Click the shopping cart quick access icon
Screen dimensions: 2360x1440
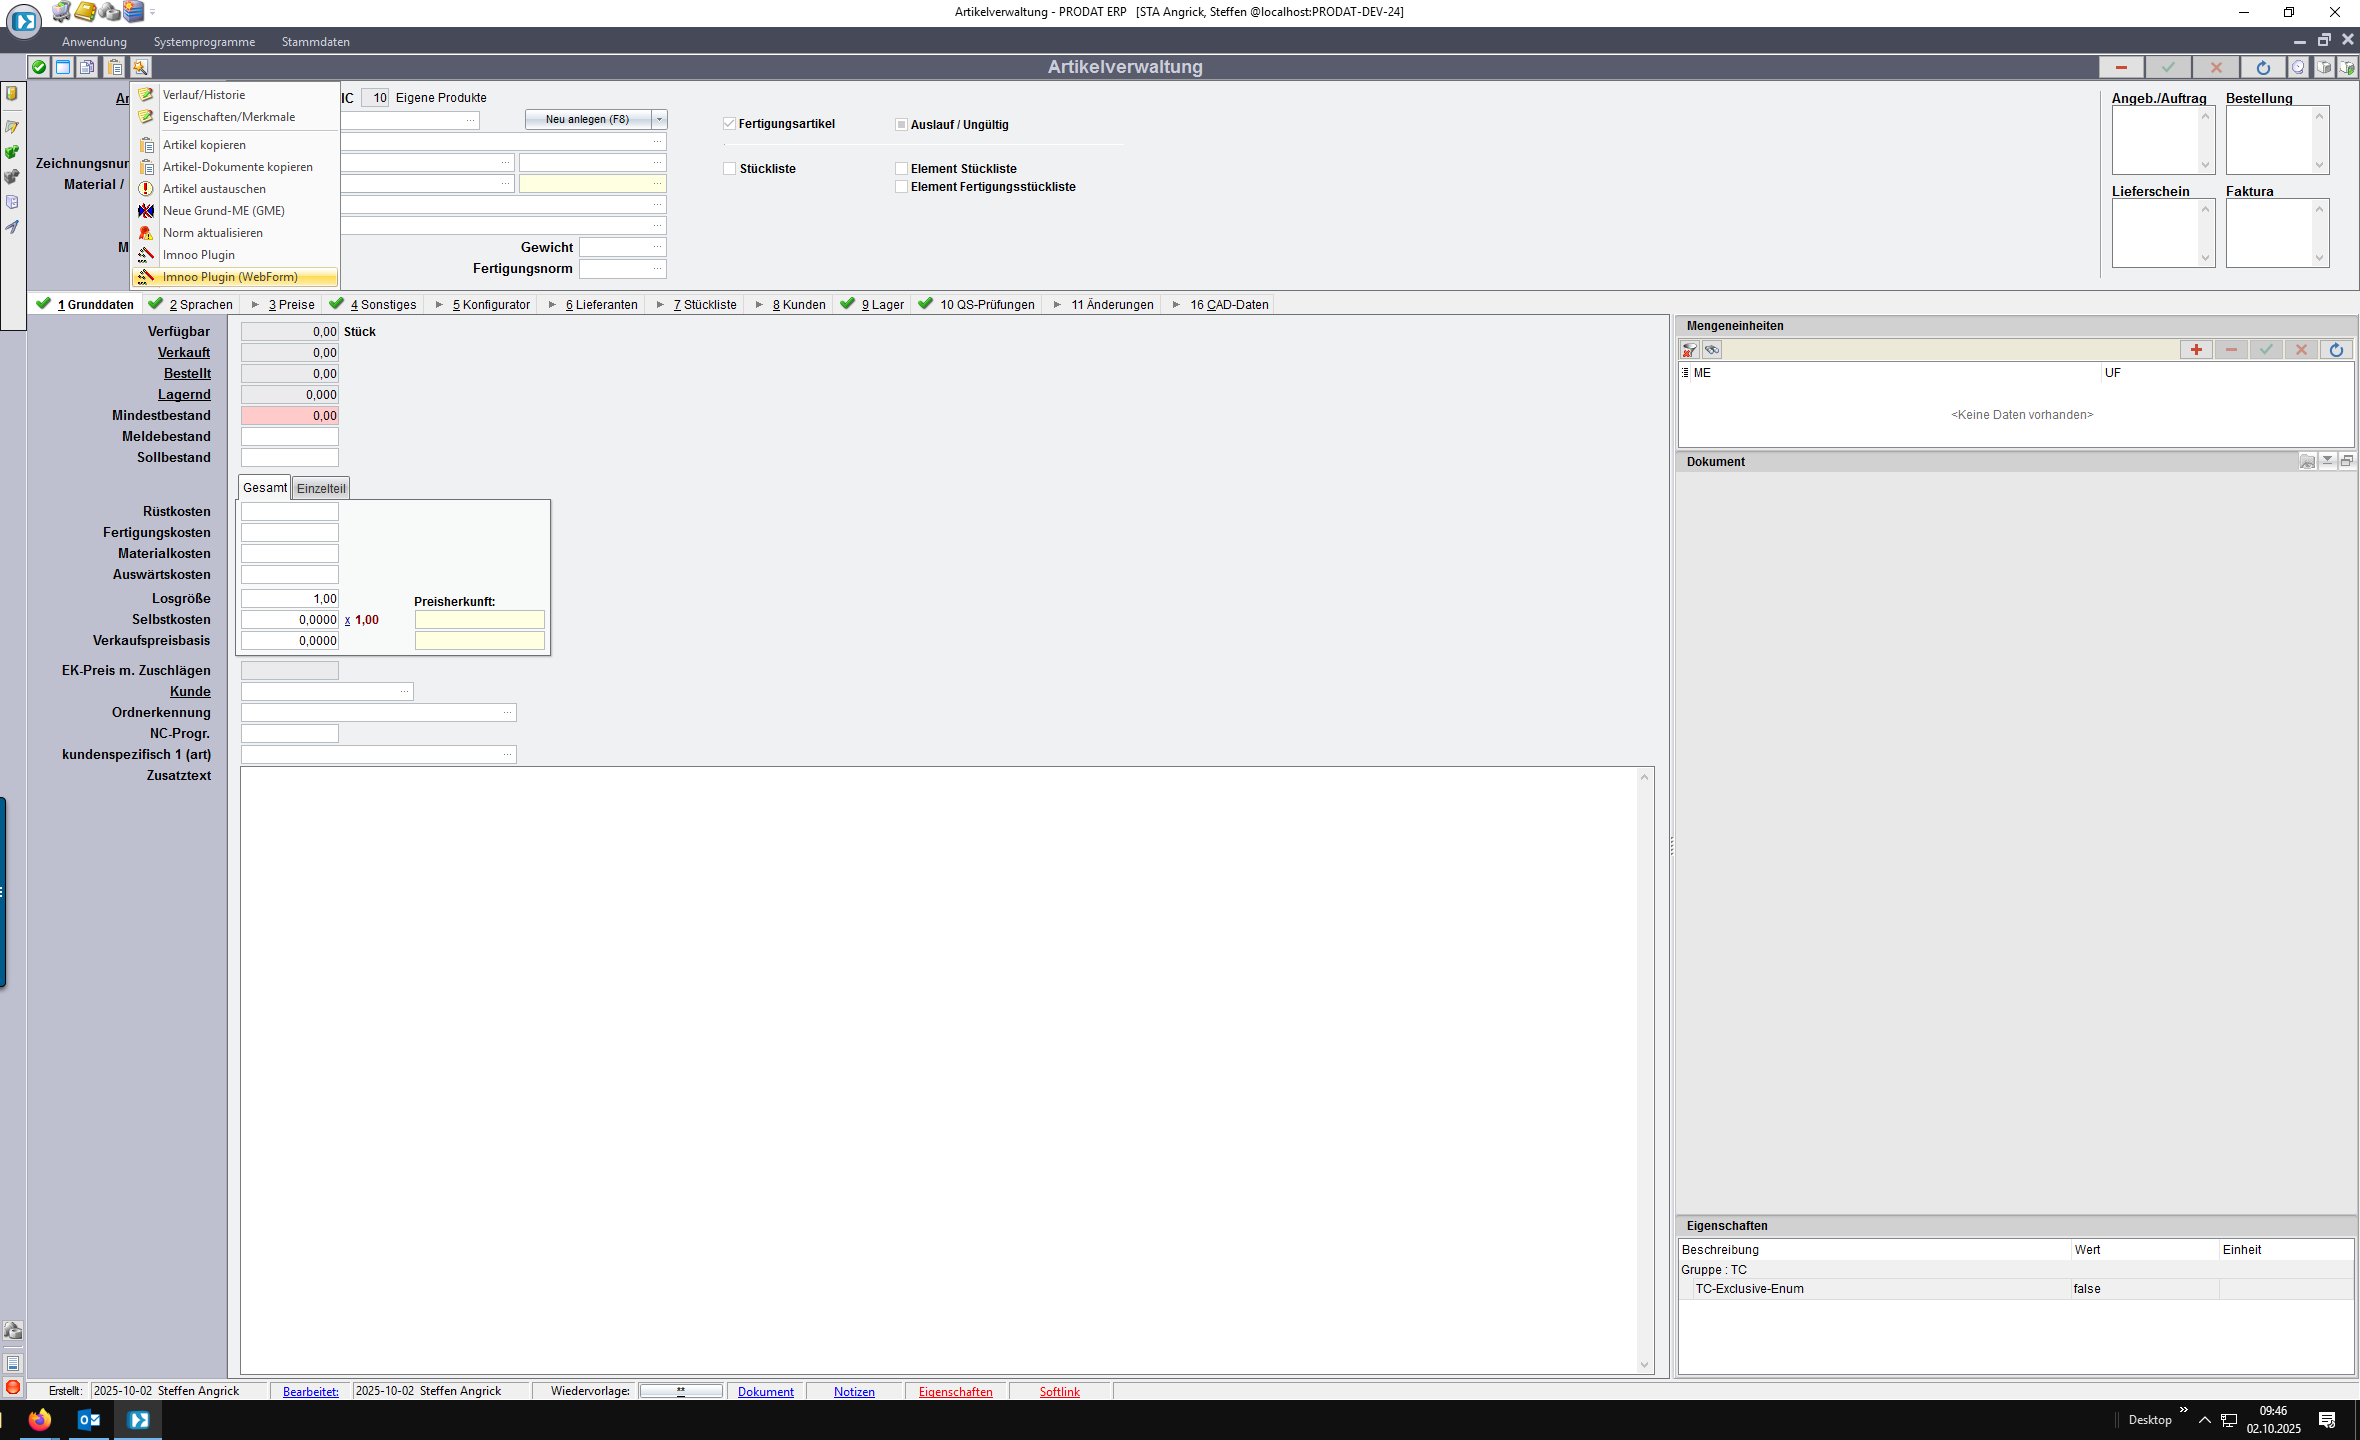coord(62,12)
